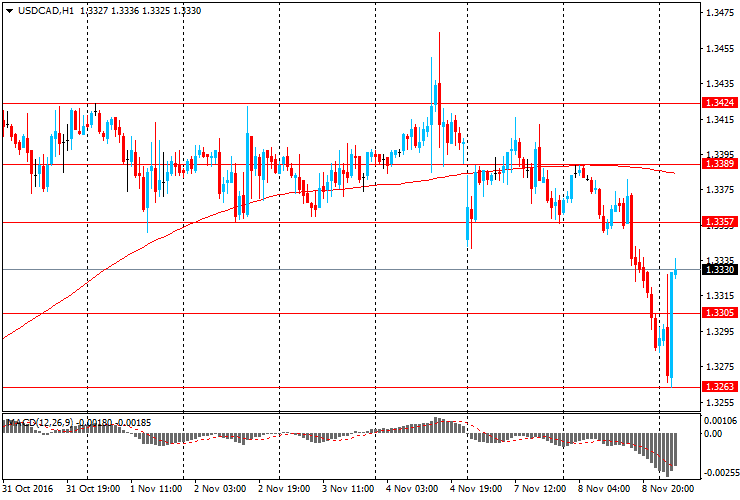Click the USDCAD,H1 chart title text
This screenshot has width=740, height=500.
(x=50, y=10)
